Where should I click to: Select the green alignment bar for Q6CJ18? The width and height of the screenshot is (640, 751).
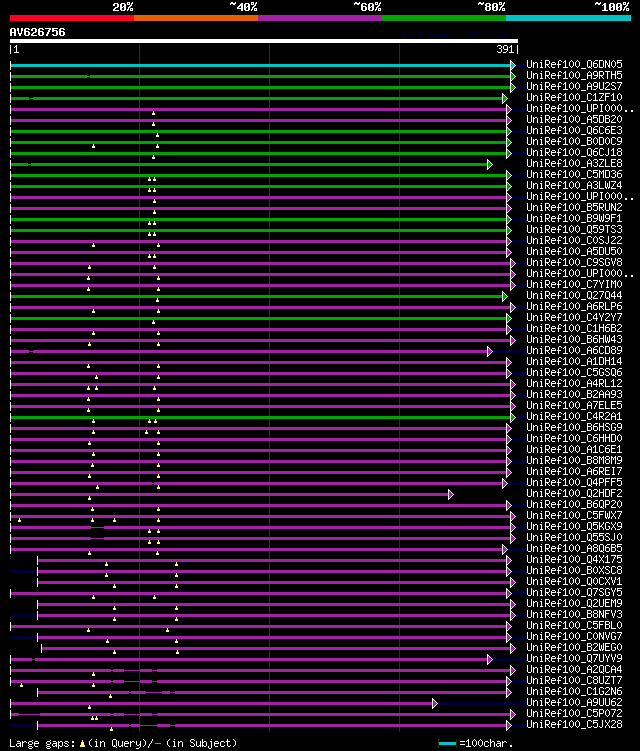pos(259,153)
